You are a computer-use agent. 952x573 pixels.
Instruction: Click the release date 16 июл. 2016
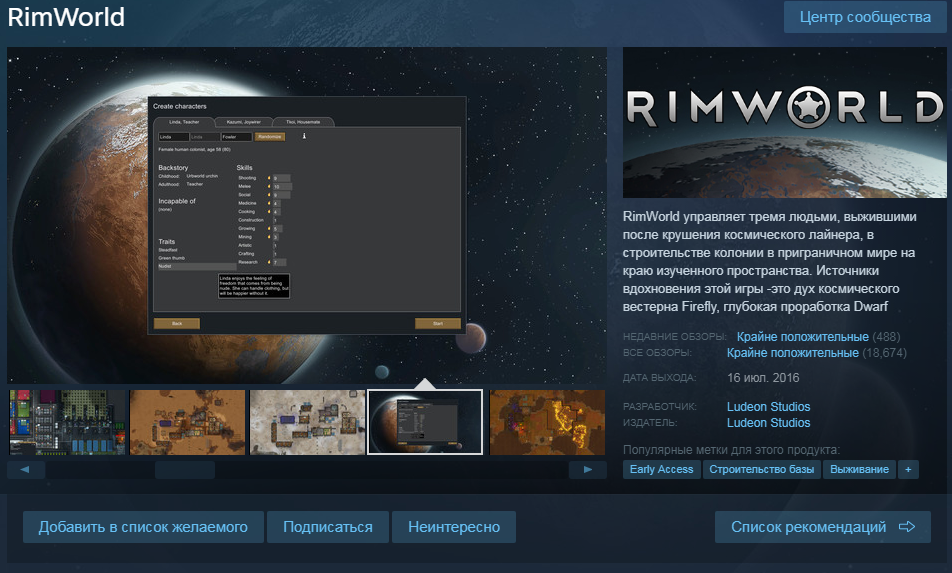tap(763, 378)
